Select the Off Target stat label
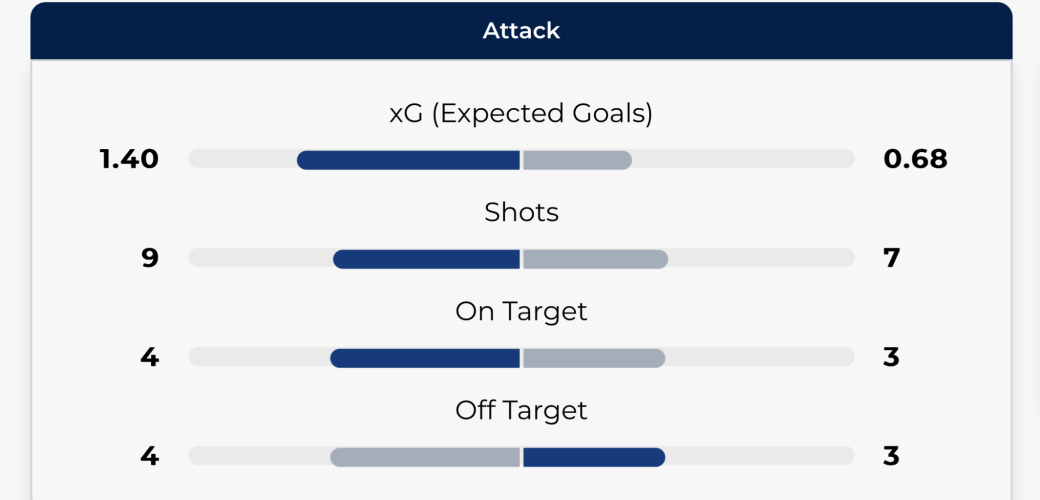Screen dimensions: 1040x500 pyautogui.click(x=521, y=410)
